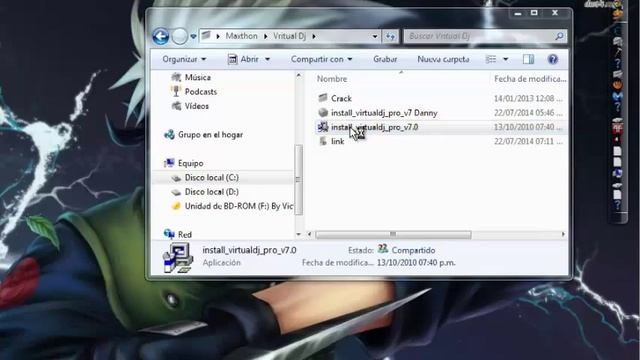Image resolution: width=640 pixels, height=360 pixels.
Task: Click the 22/07/2014 07:11 date cell
Action: (x=528, y=141)
